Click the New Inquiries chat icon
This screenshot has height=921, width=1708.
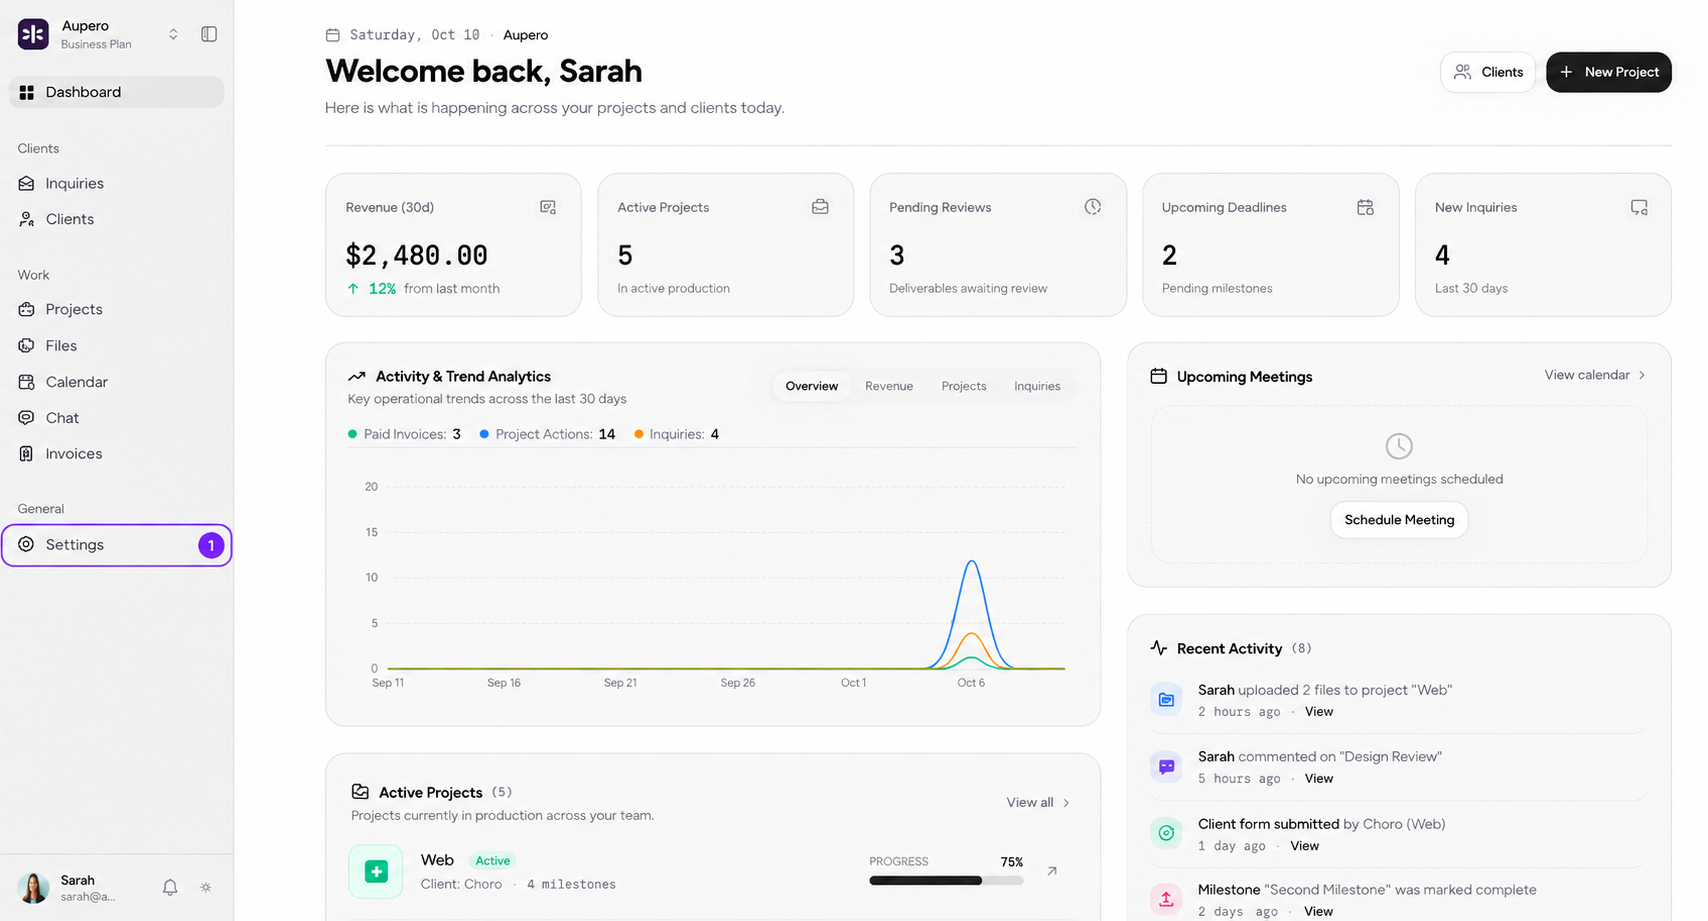pyautogui.click(x=1639, y=207)
